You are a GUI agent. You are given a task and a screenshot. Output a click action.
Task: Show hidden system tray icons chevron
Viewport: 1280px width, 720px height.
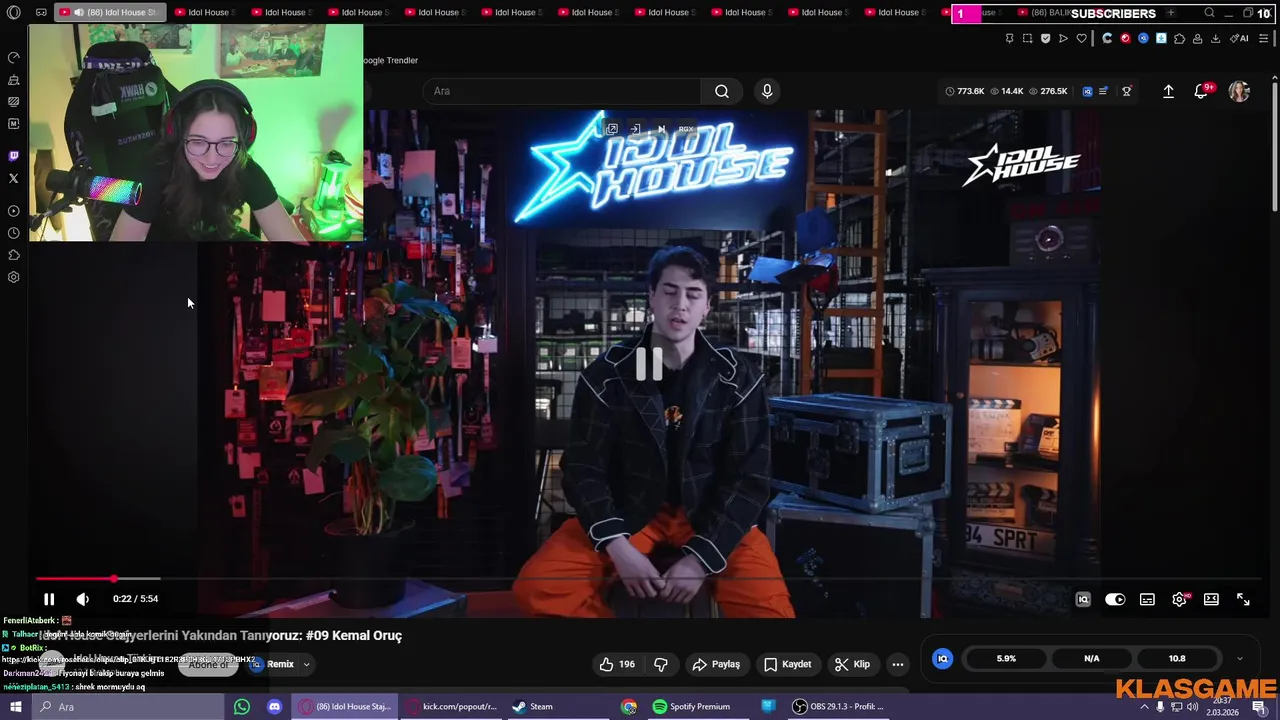coord(1145,707)
